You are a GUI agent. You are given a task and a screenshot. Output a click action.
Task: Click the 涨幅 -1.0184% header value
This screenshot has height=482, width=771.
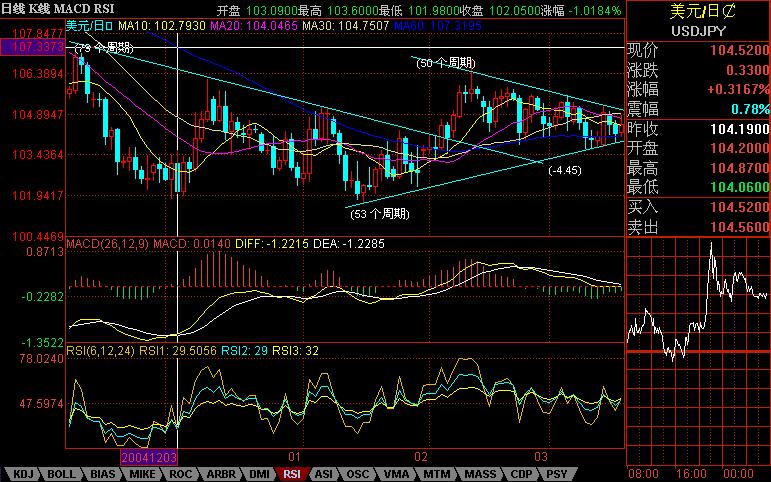tap(581, 10)
